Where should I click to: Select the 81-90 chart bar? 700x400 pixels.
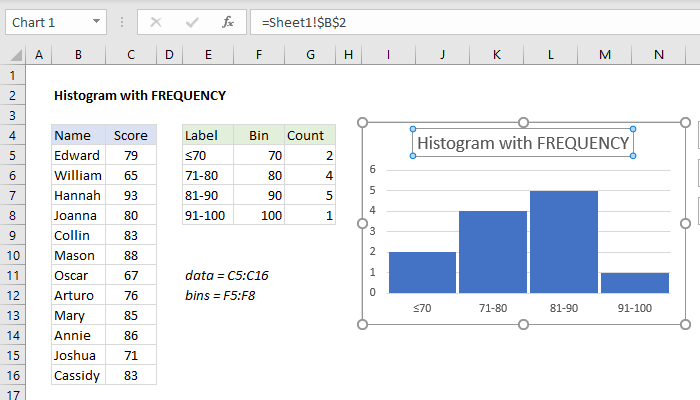pyautogui.click(x=564, y=242)
